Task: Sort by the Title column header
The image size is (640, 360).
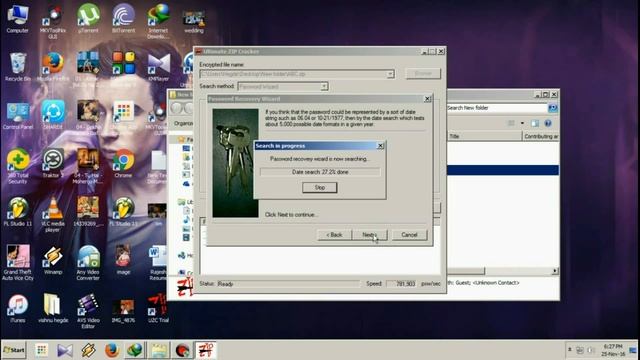Action: pyautogui.click(x=484, y=136)
